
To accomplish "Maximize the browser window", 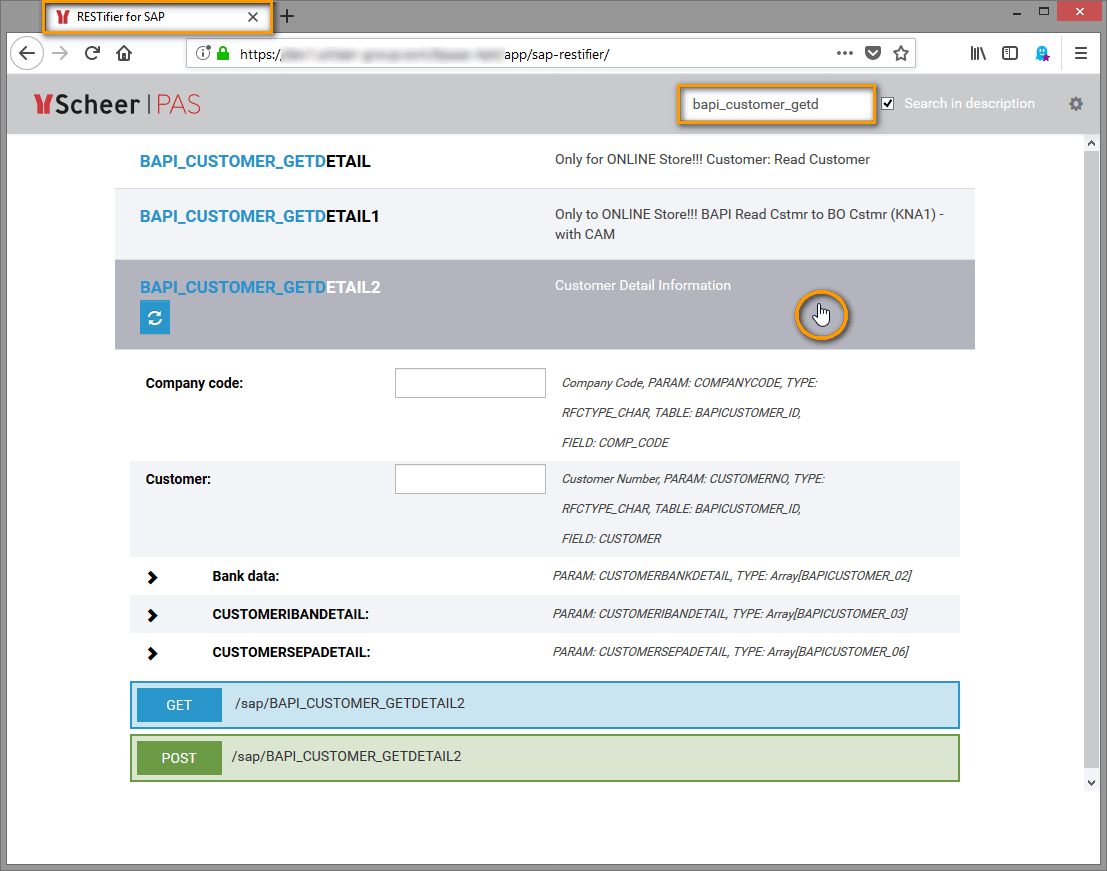I will click(1043, 12).
